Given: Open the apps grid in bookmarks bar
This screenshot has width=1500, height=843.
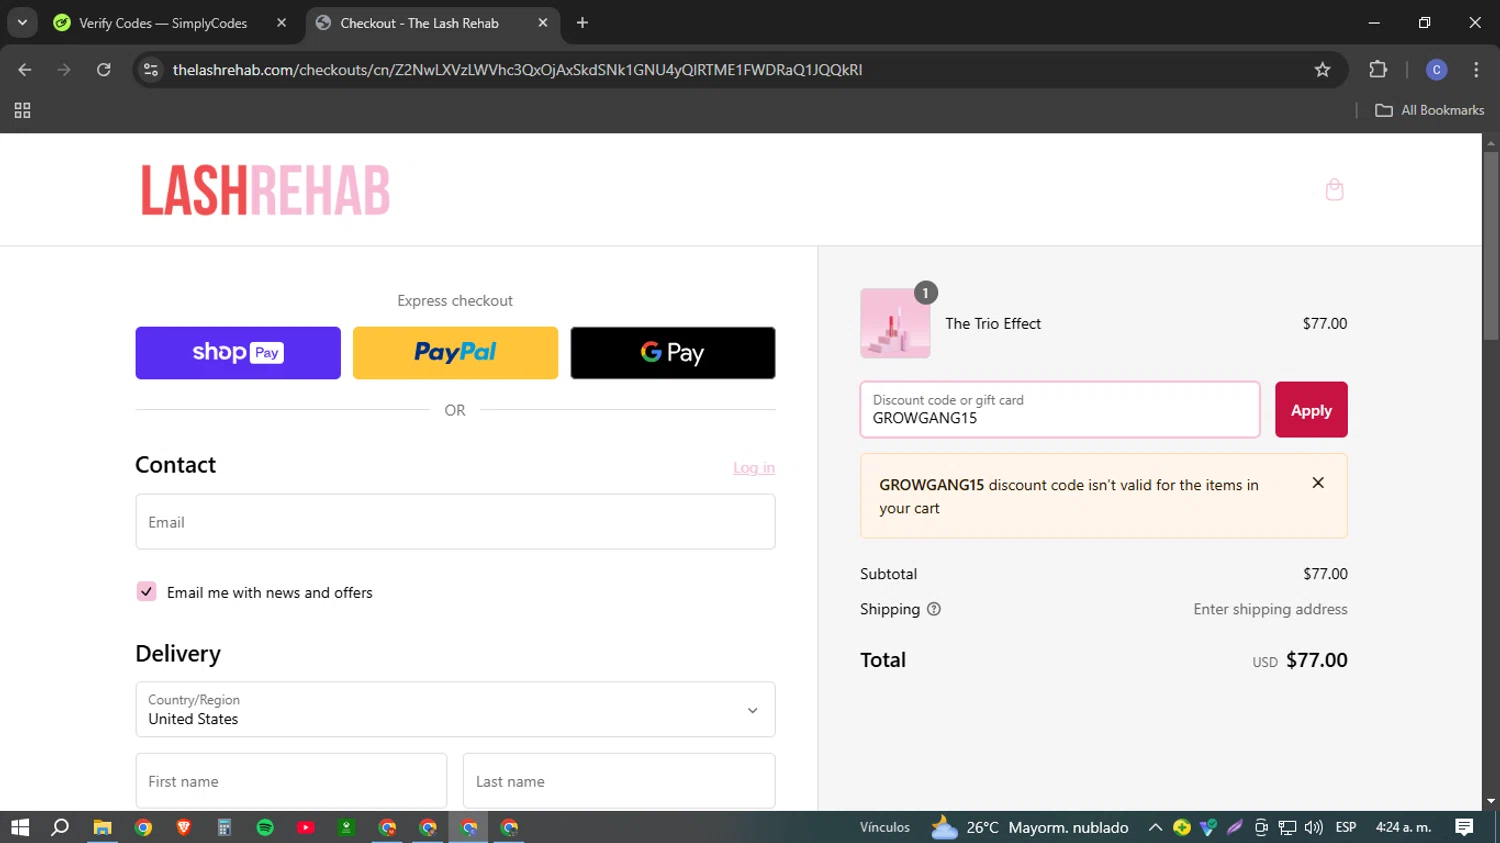Looking at the screenshot, I should [22, 110].
